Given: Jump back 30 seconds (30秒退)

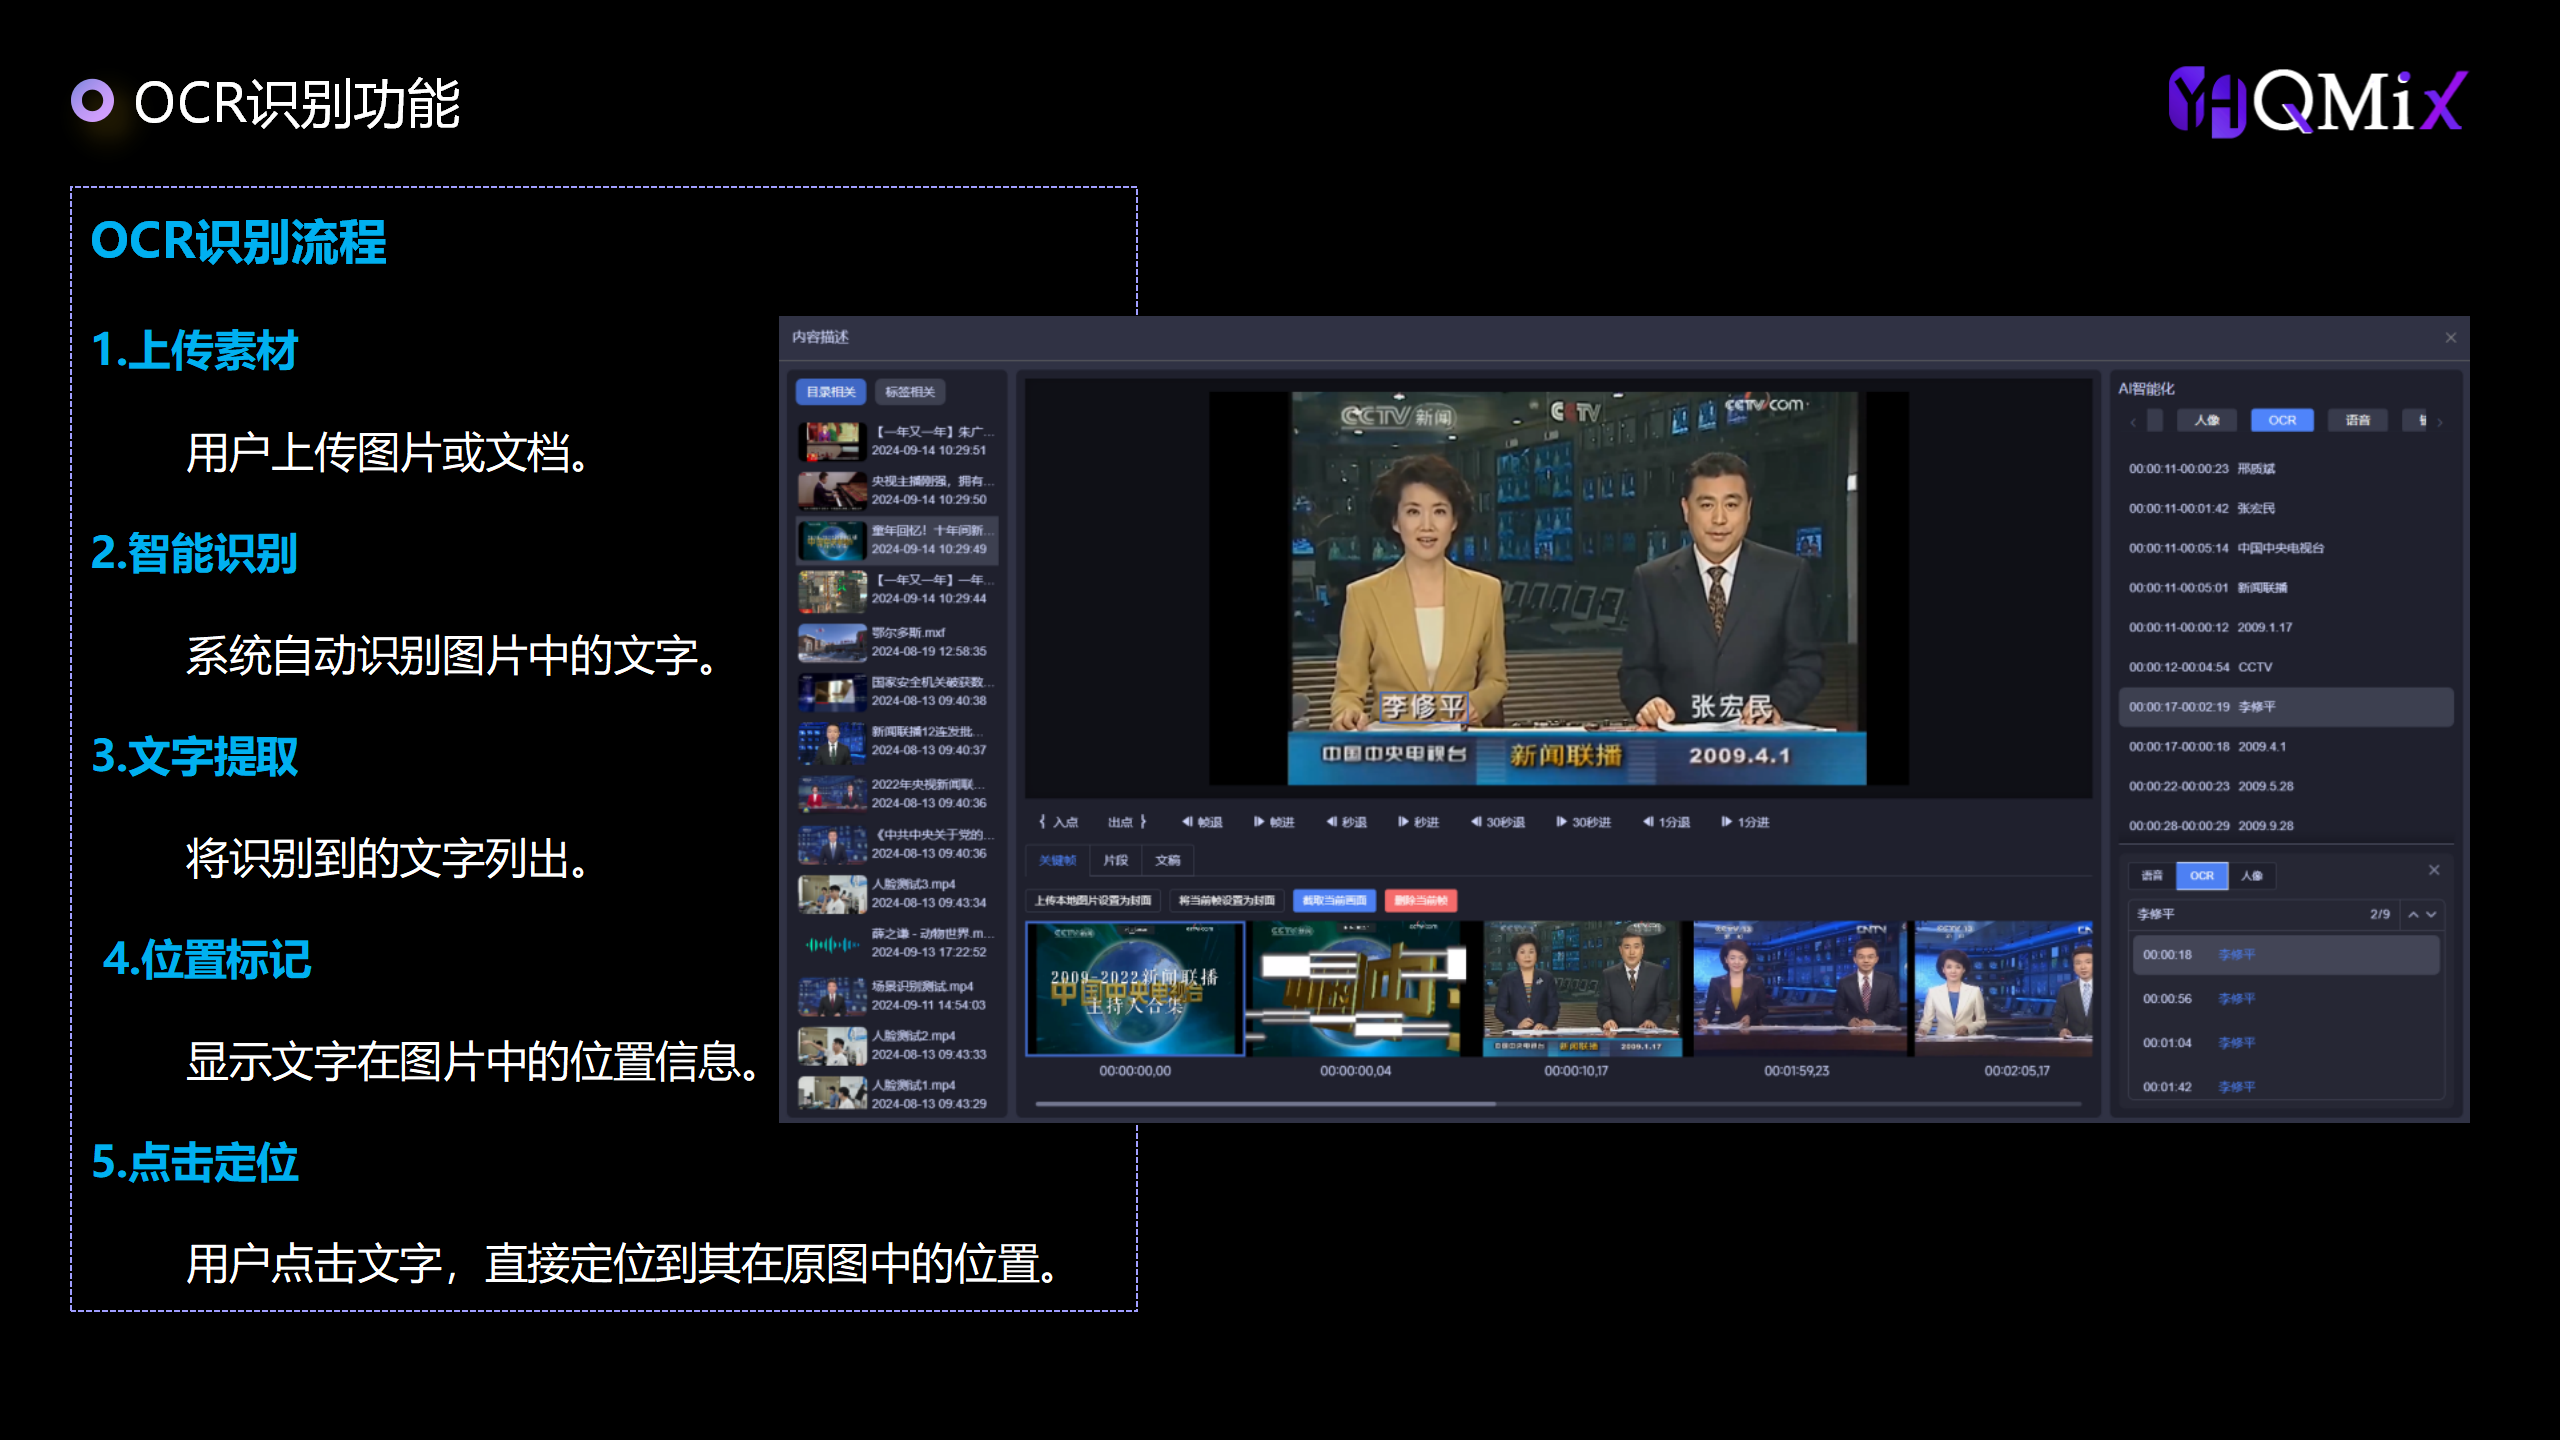Looking at the screenshot, I should [1497, 822].
